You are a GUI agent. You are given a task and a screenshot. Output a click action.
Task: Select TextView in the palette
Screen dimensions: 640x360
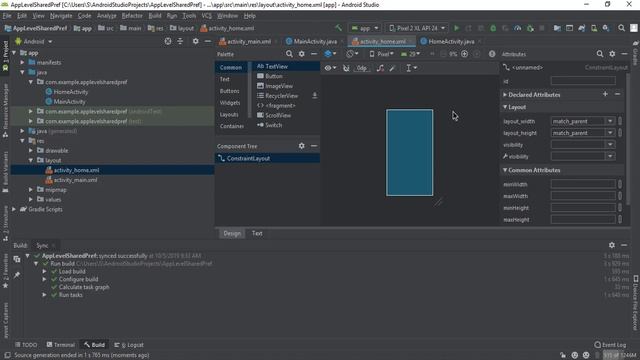[x=272, y=66]
